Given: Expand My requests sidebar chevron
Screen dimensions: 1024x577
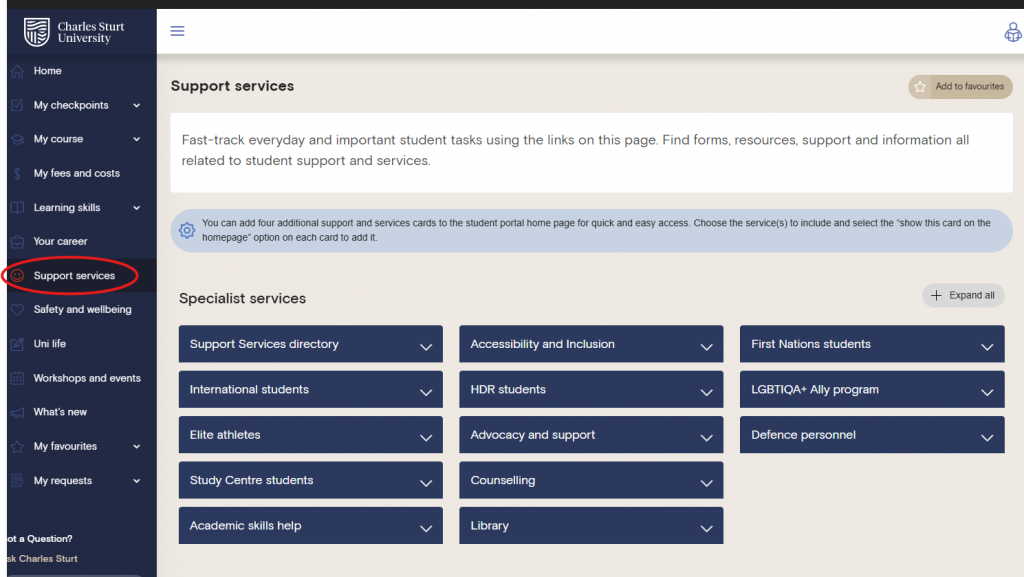Looking at the screenshot, I should pyautogui.click(x=137, y=481).
